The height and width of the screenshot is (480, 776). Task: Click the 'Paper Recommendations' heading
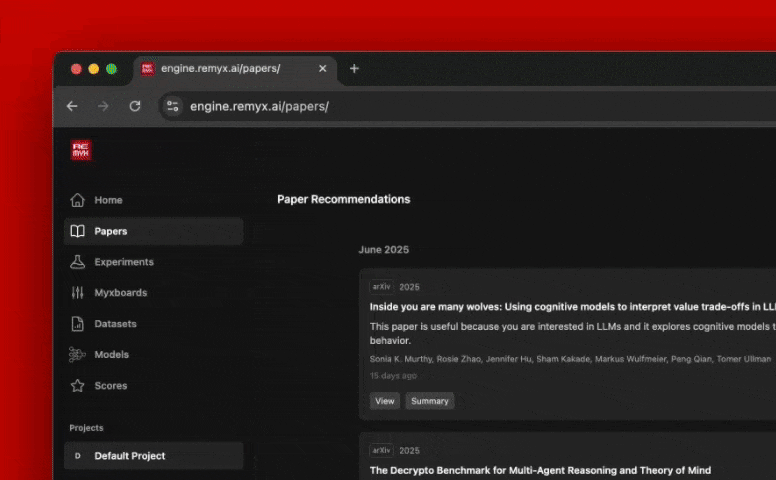coord(343,199)
